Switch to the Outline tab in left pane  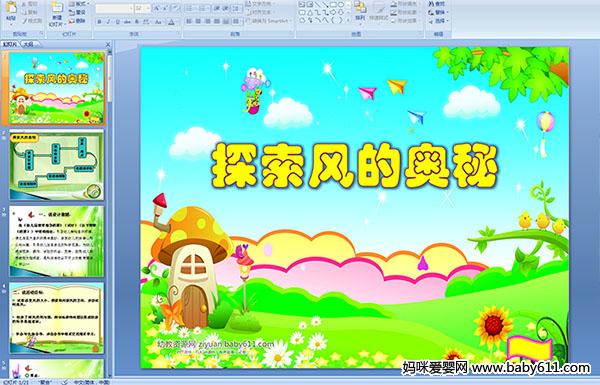[x=28, y=44]
